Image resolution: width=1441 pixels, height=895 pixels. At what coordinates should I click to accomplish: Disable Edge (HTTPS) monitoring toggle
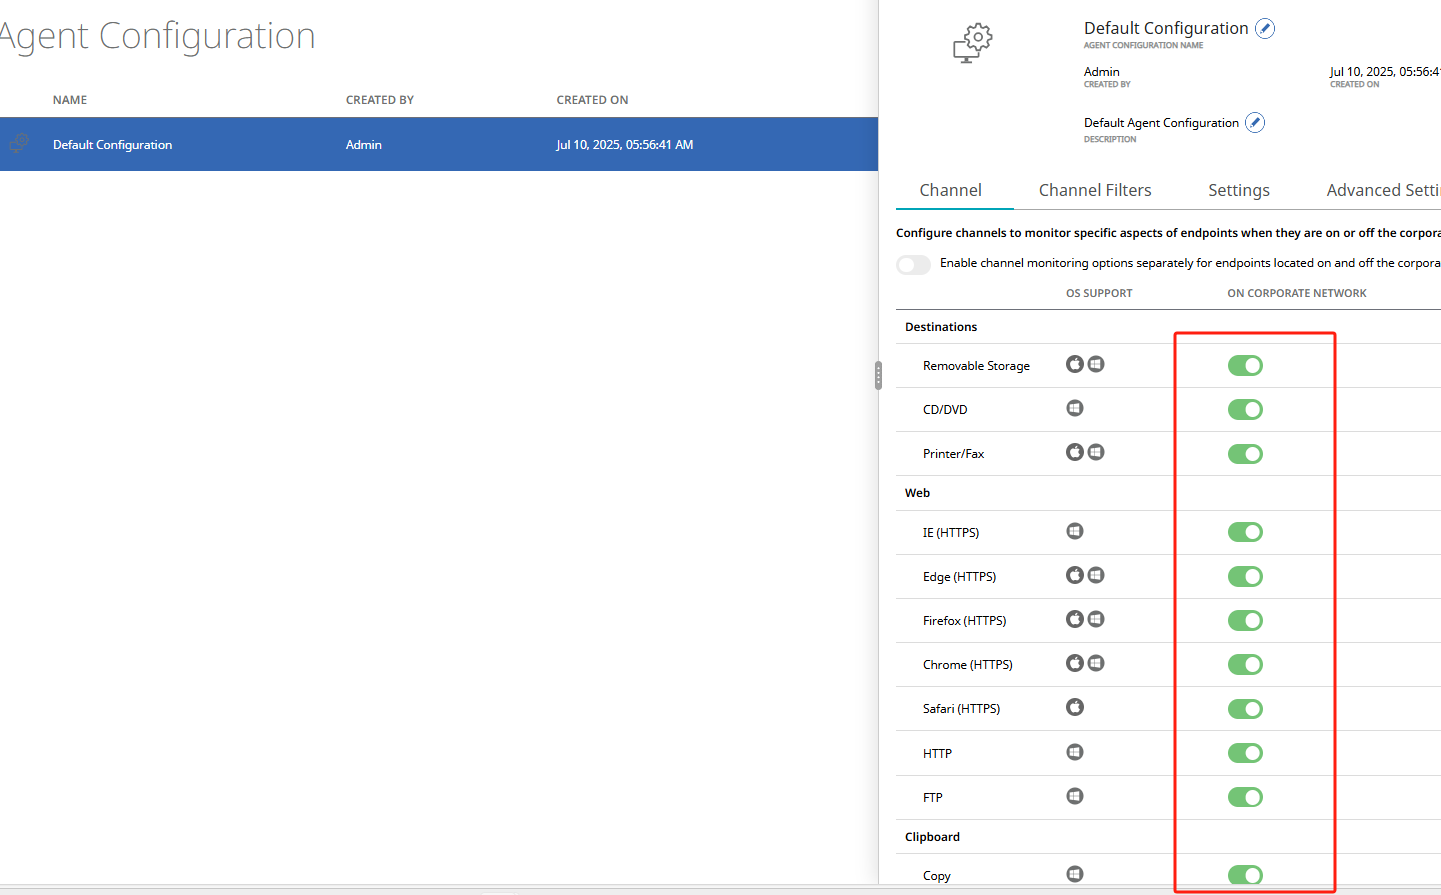(1245, 577)
